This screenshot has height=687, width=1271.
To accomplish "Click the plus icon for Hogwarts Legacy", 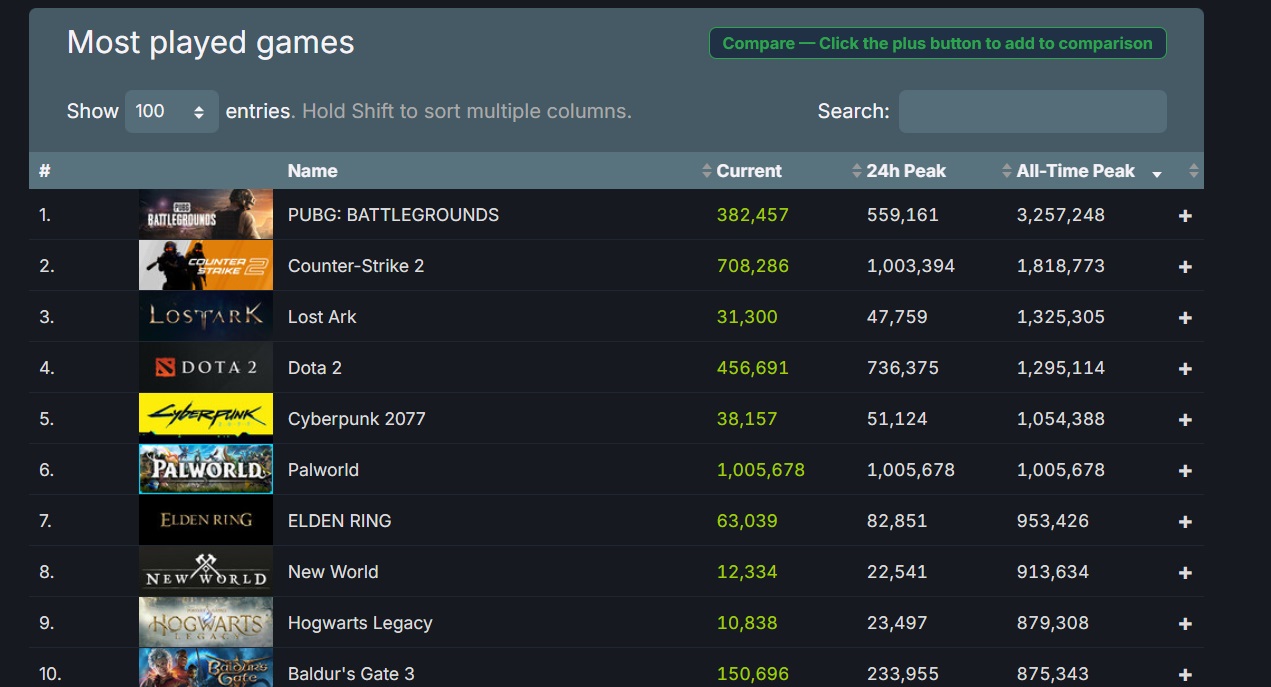I will click(x=1185, y=623).
